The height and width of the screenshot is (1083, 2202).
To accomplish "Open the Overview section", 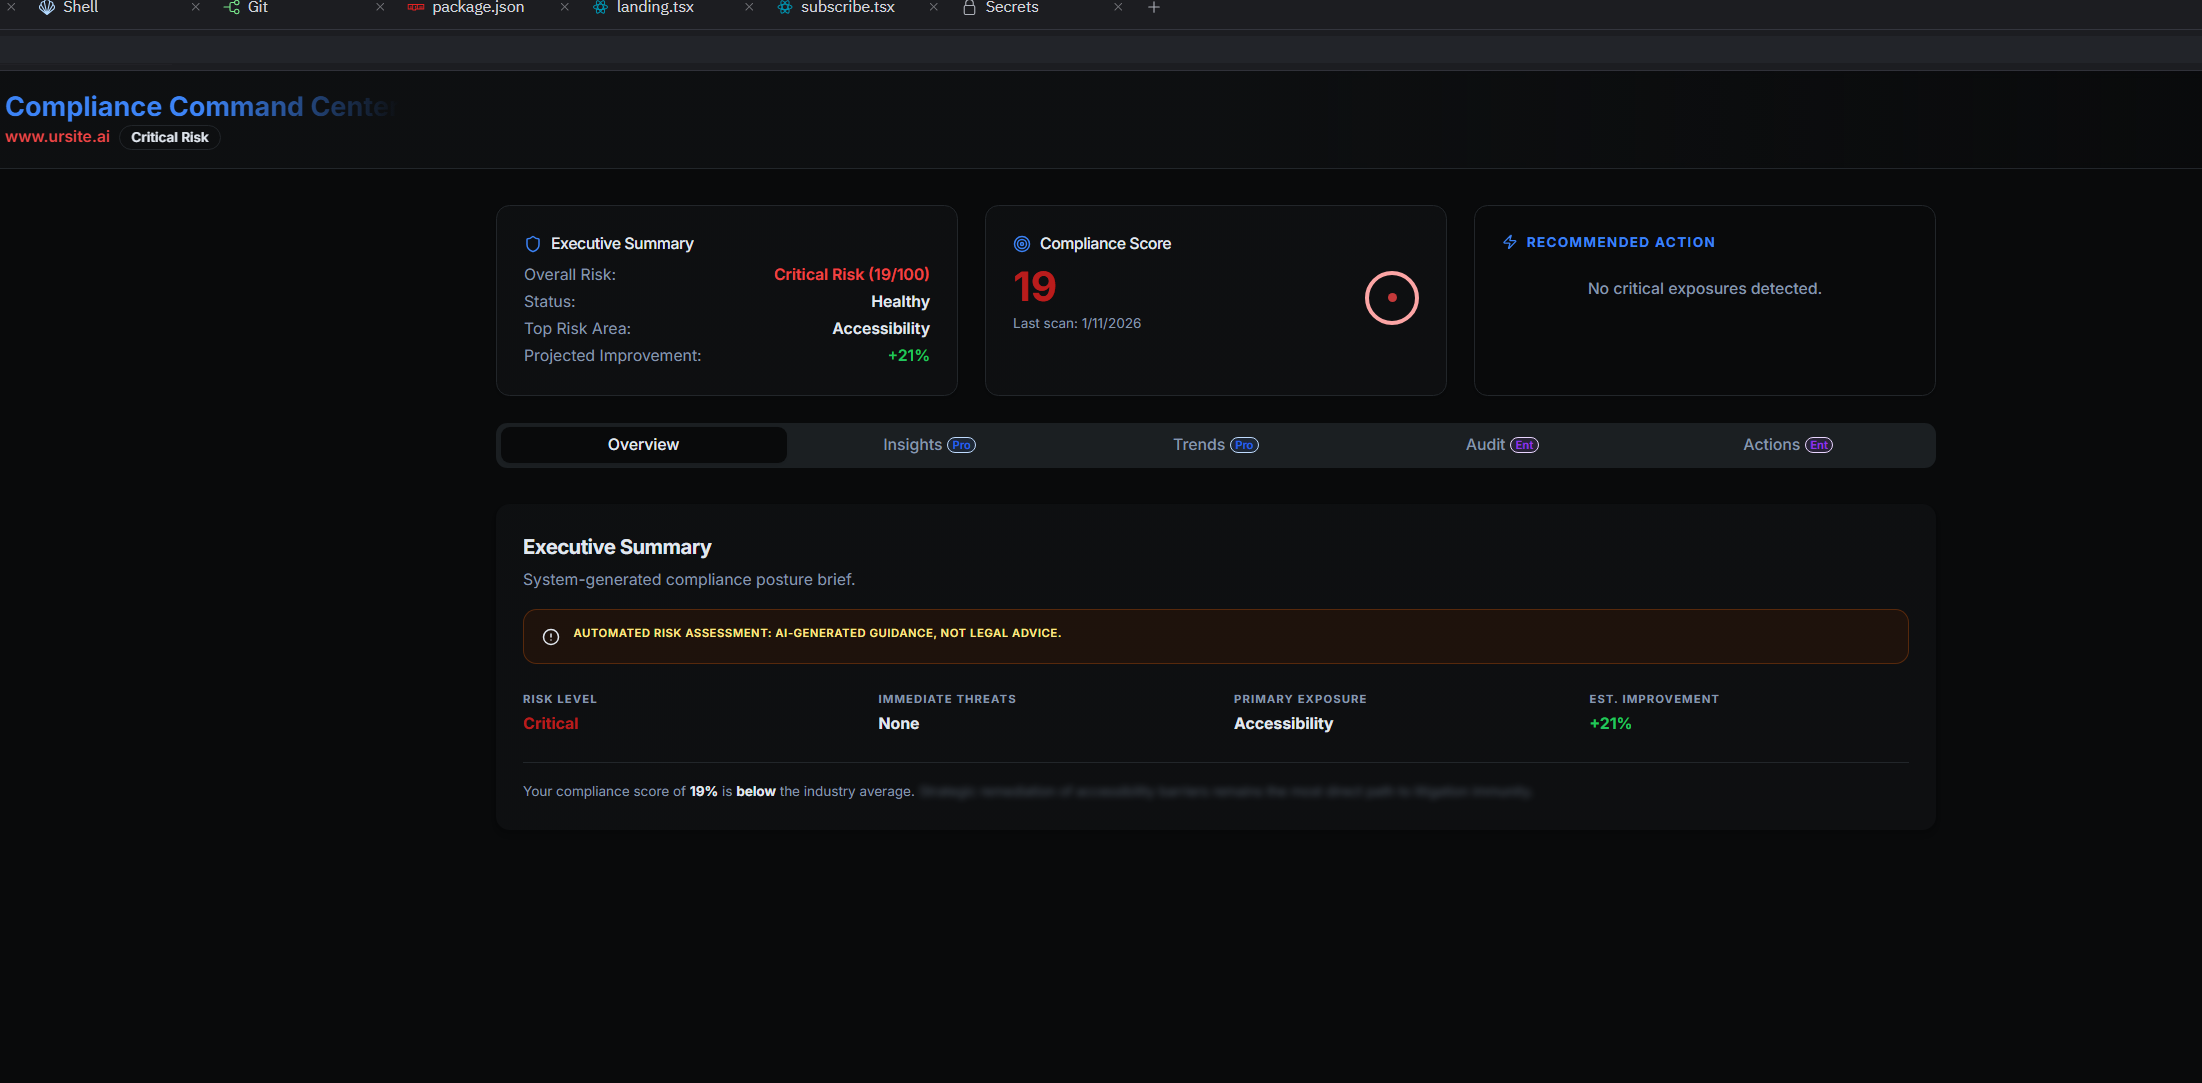I will 643,444.
